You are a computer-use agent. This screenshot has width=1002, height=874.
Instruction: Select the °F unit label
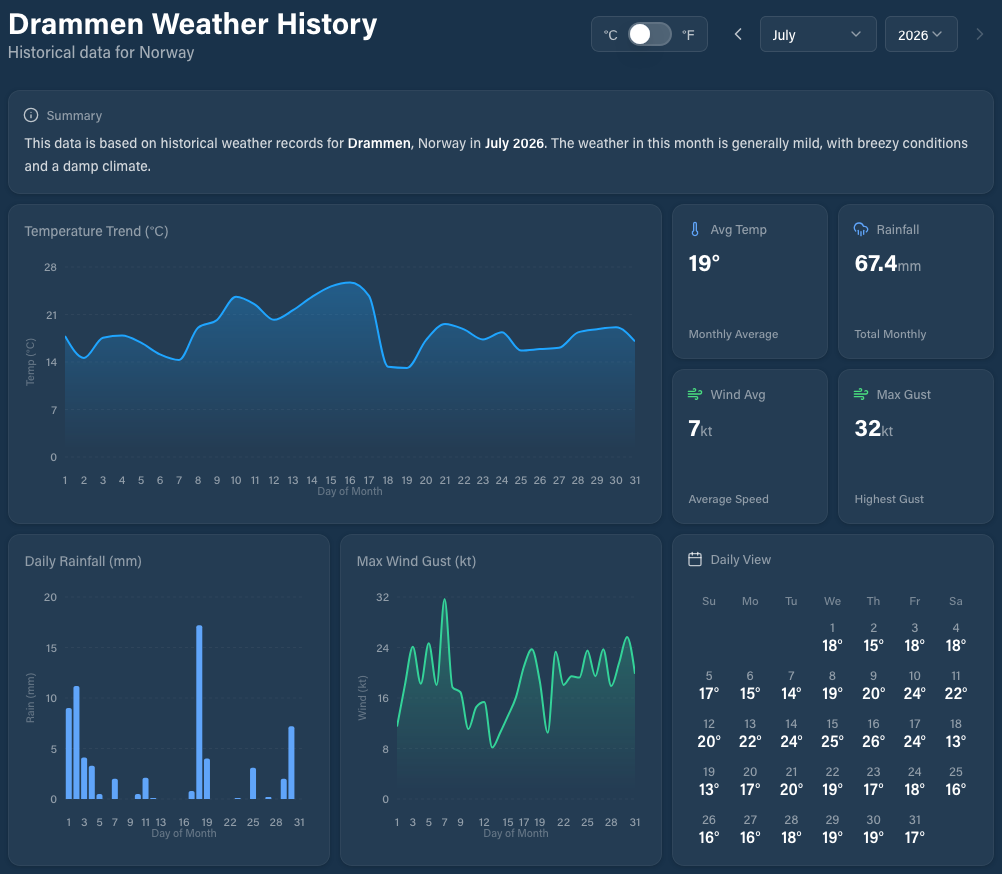(x=688, y=35)
